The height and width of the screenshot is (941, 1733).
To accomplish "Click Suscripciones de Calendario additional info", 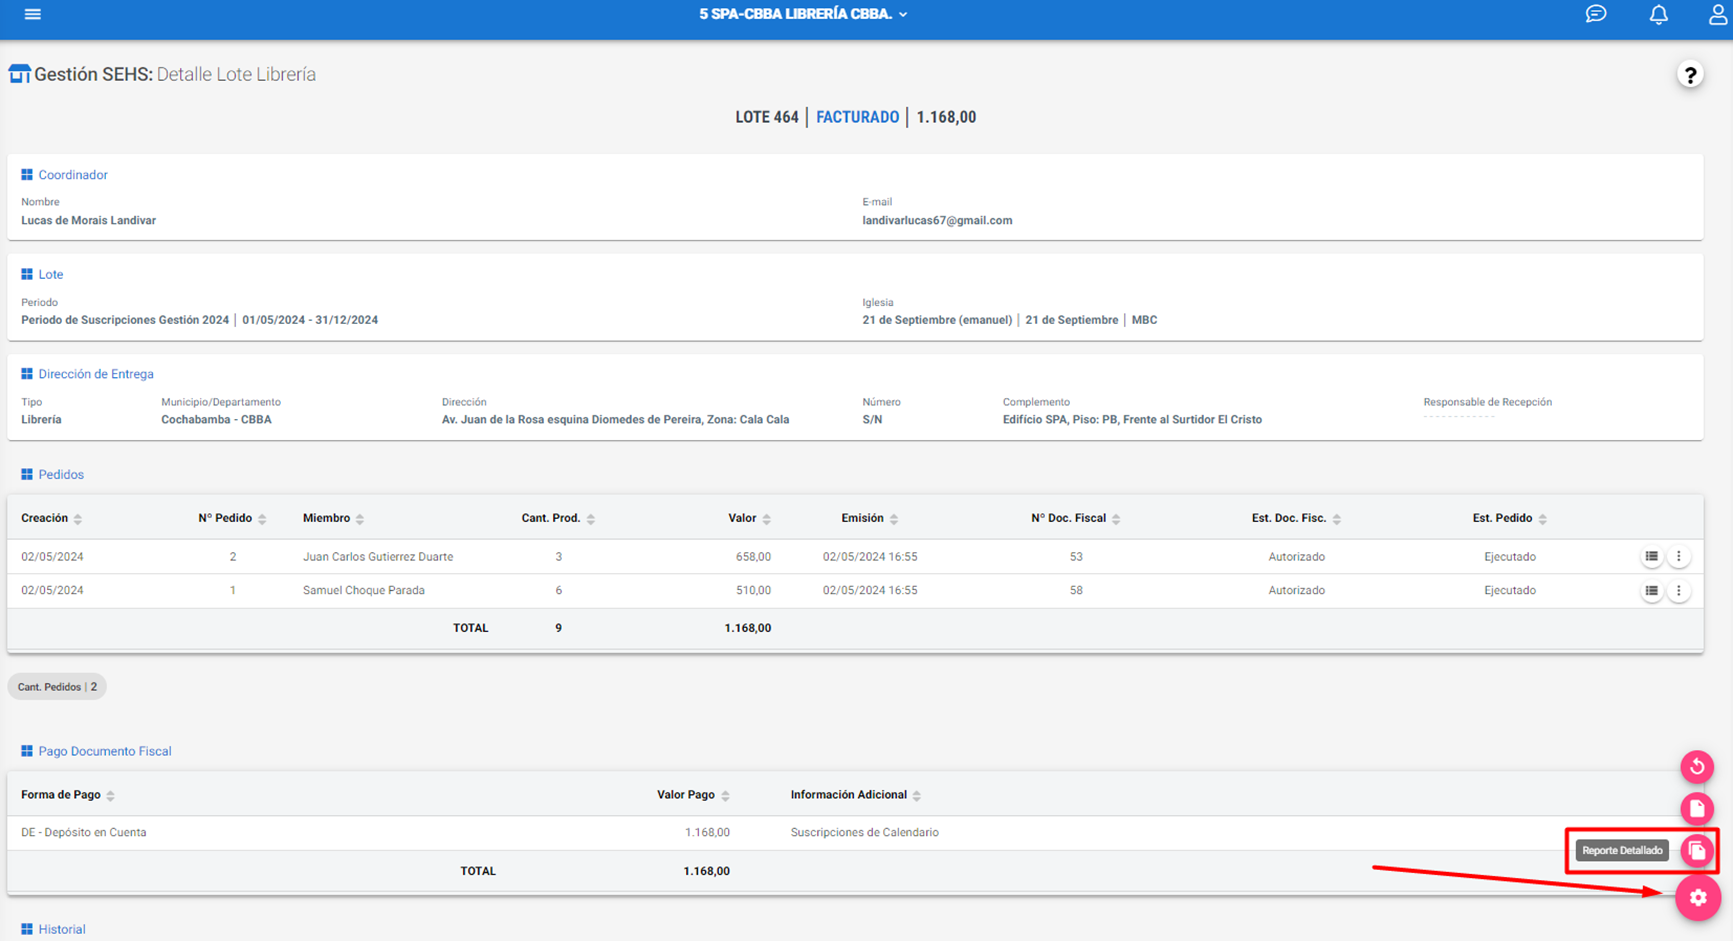I will pyautogui.click(x=864, y=832).
